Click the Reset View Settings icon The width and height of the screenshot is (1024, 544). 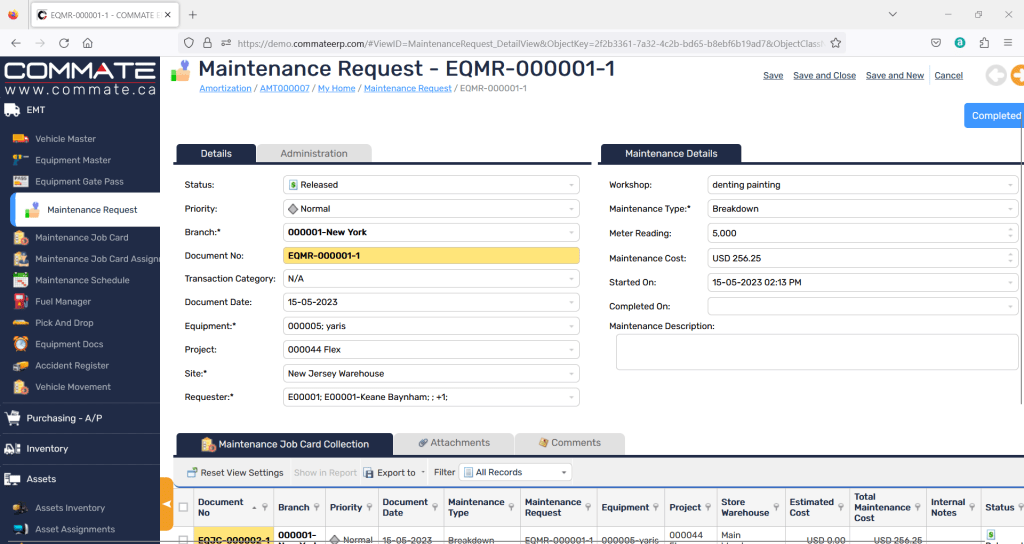point(192,473)
